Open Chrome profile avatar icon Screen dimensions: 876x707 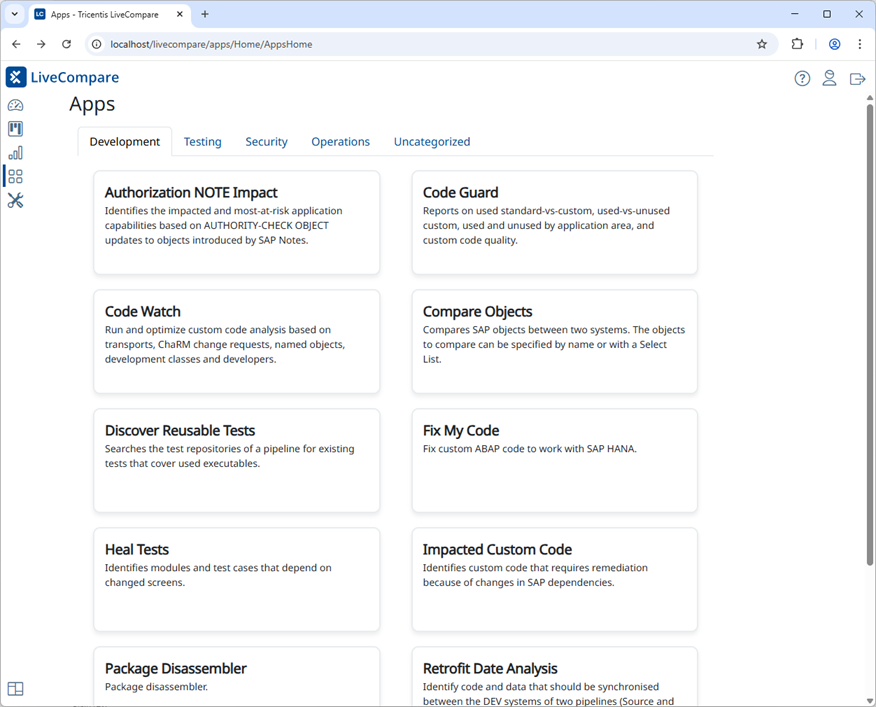click(835, 44)
